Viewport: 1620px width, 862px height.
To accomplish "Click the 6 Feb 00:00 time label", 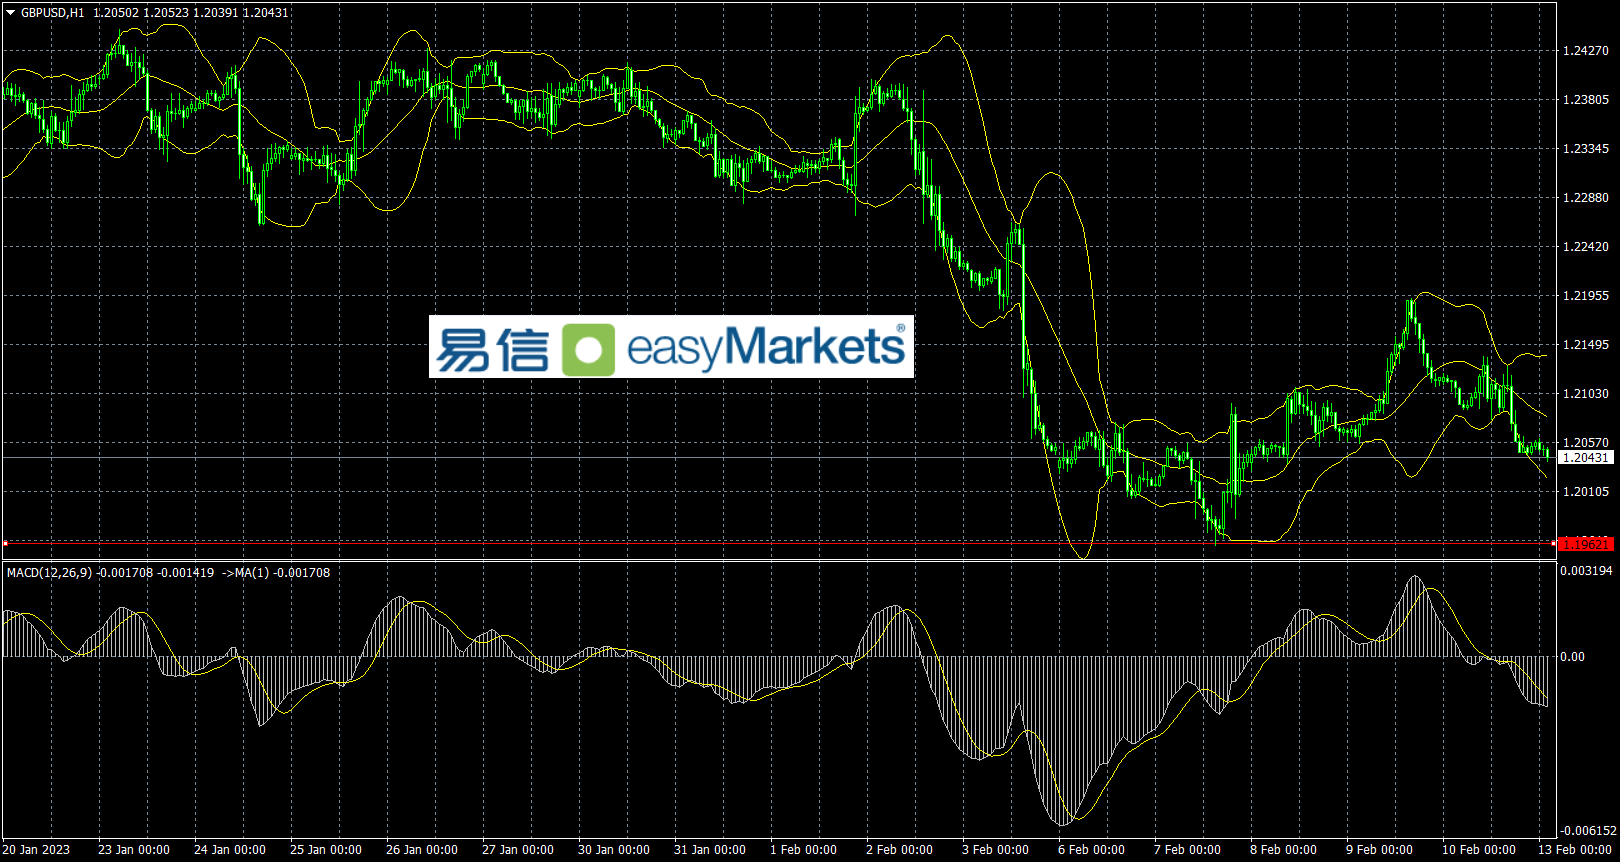I will point(1092,850).
